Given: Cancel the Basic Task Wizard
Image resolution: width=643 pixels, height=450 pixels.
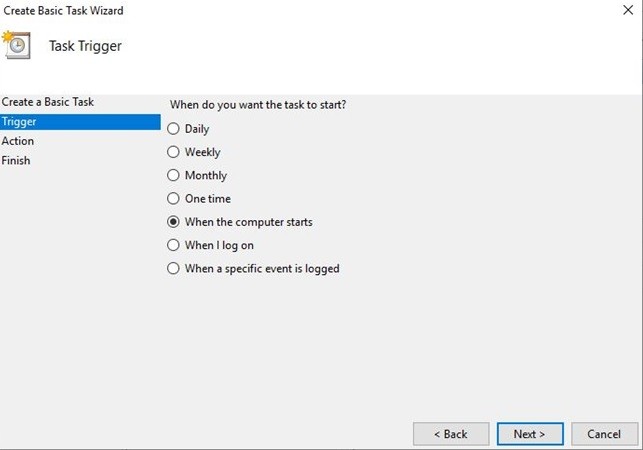Looking at the screenshot, I should [604, 434].
